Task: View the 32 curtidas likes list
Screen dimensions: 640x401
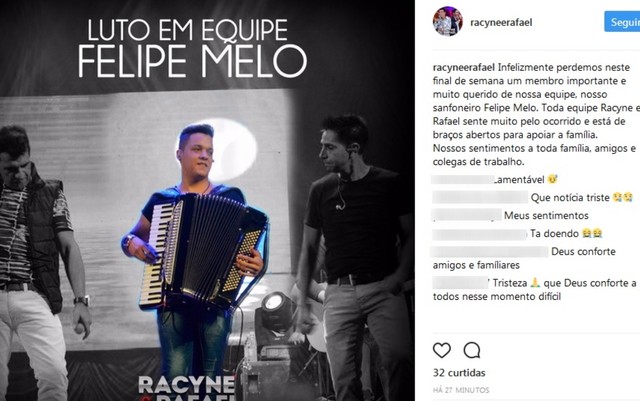Action: [x=459, y=373]
